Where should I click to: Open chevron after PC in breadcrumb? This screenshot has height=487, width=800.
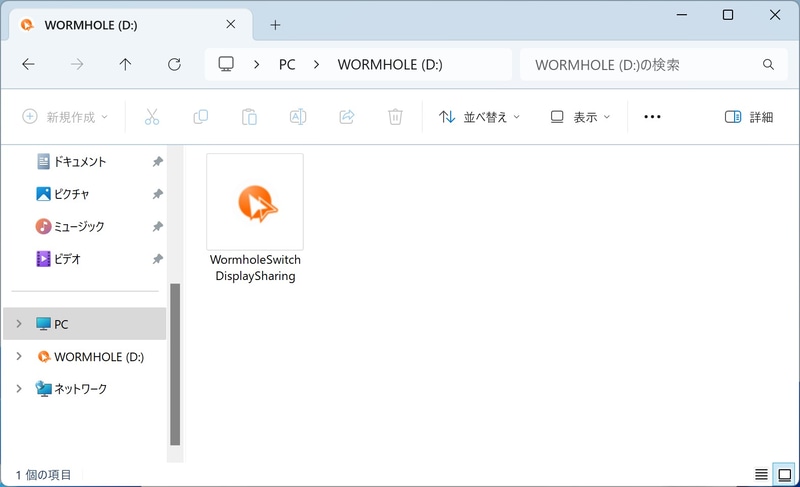(316, 65)
